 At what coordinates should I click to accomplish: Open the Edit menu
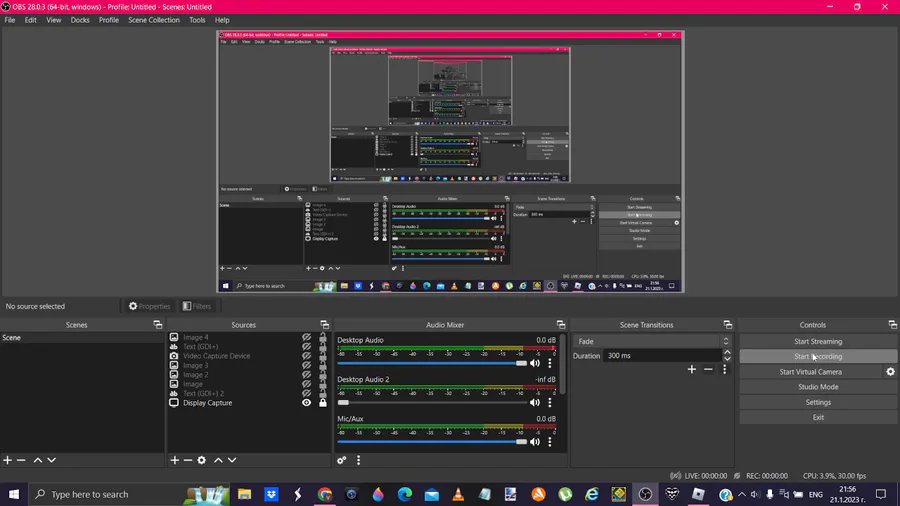30,20
